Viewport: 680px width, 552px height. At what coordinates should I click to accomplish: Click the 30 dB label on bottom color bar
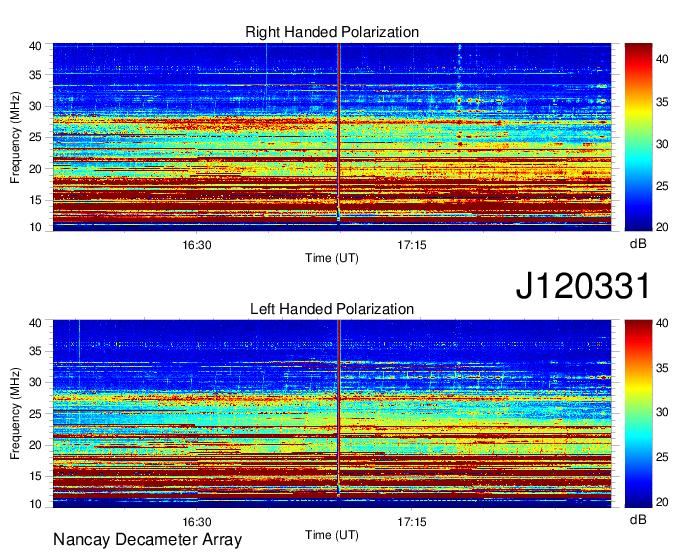pos(662,412)
